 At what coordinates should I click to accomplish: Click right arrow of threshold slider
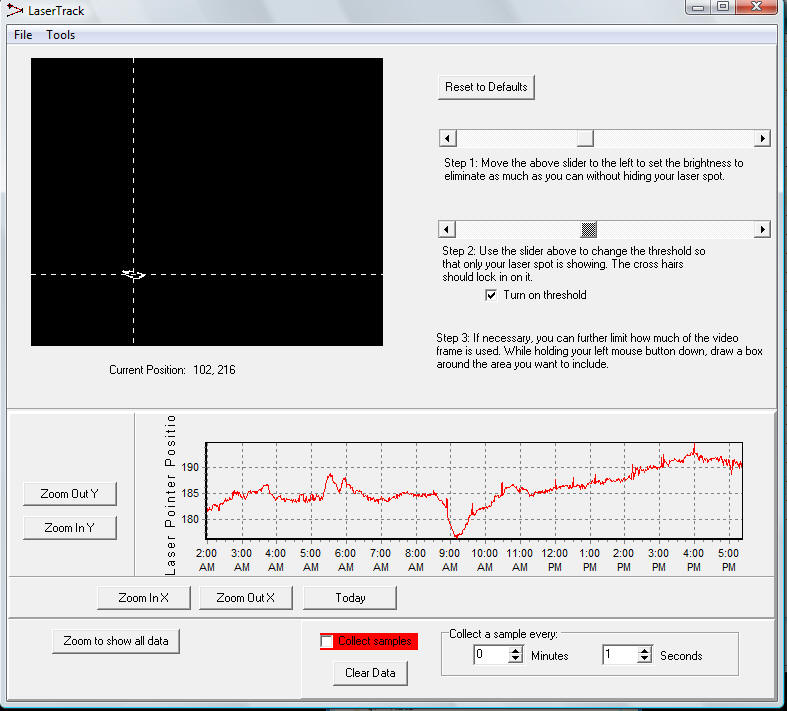[762, 229]
